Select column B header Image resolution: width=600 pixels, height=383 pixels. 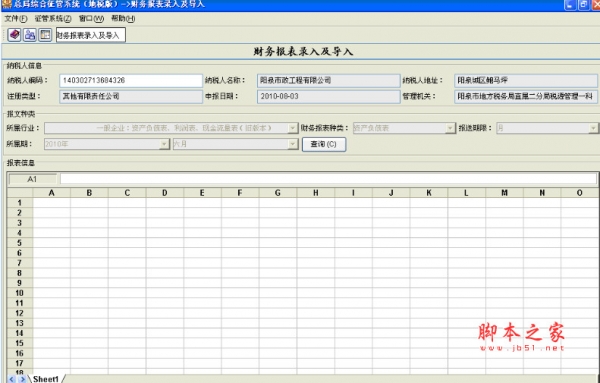[89, 193]
